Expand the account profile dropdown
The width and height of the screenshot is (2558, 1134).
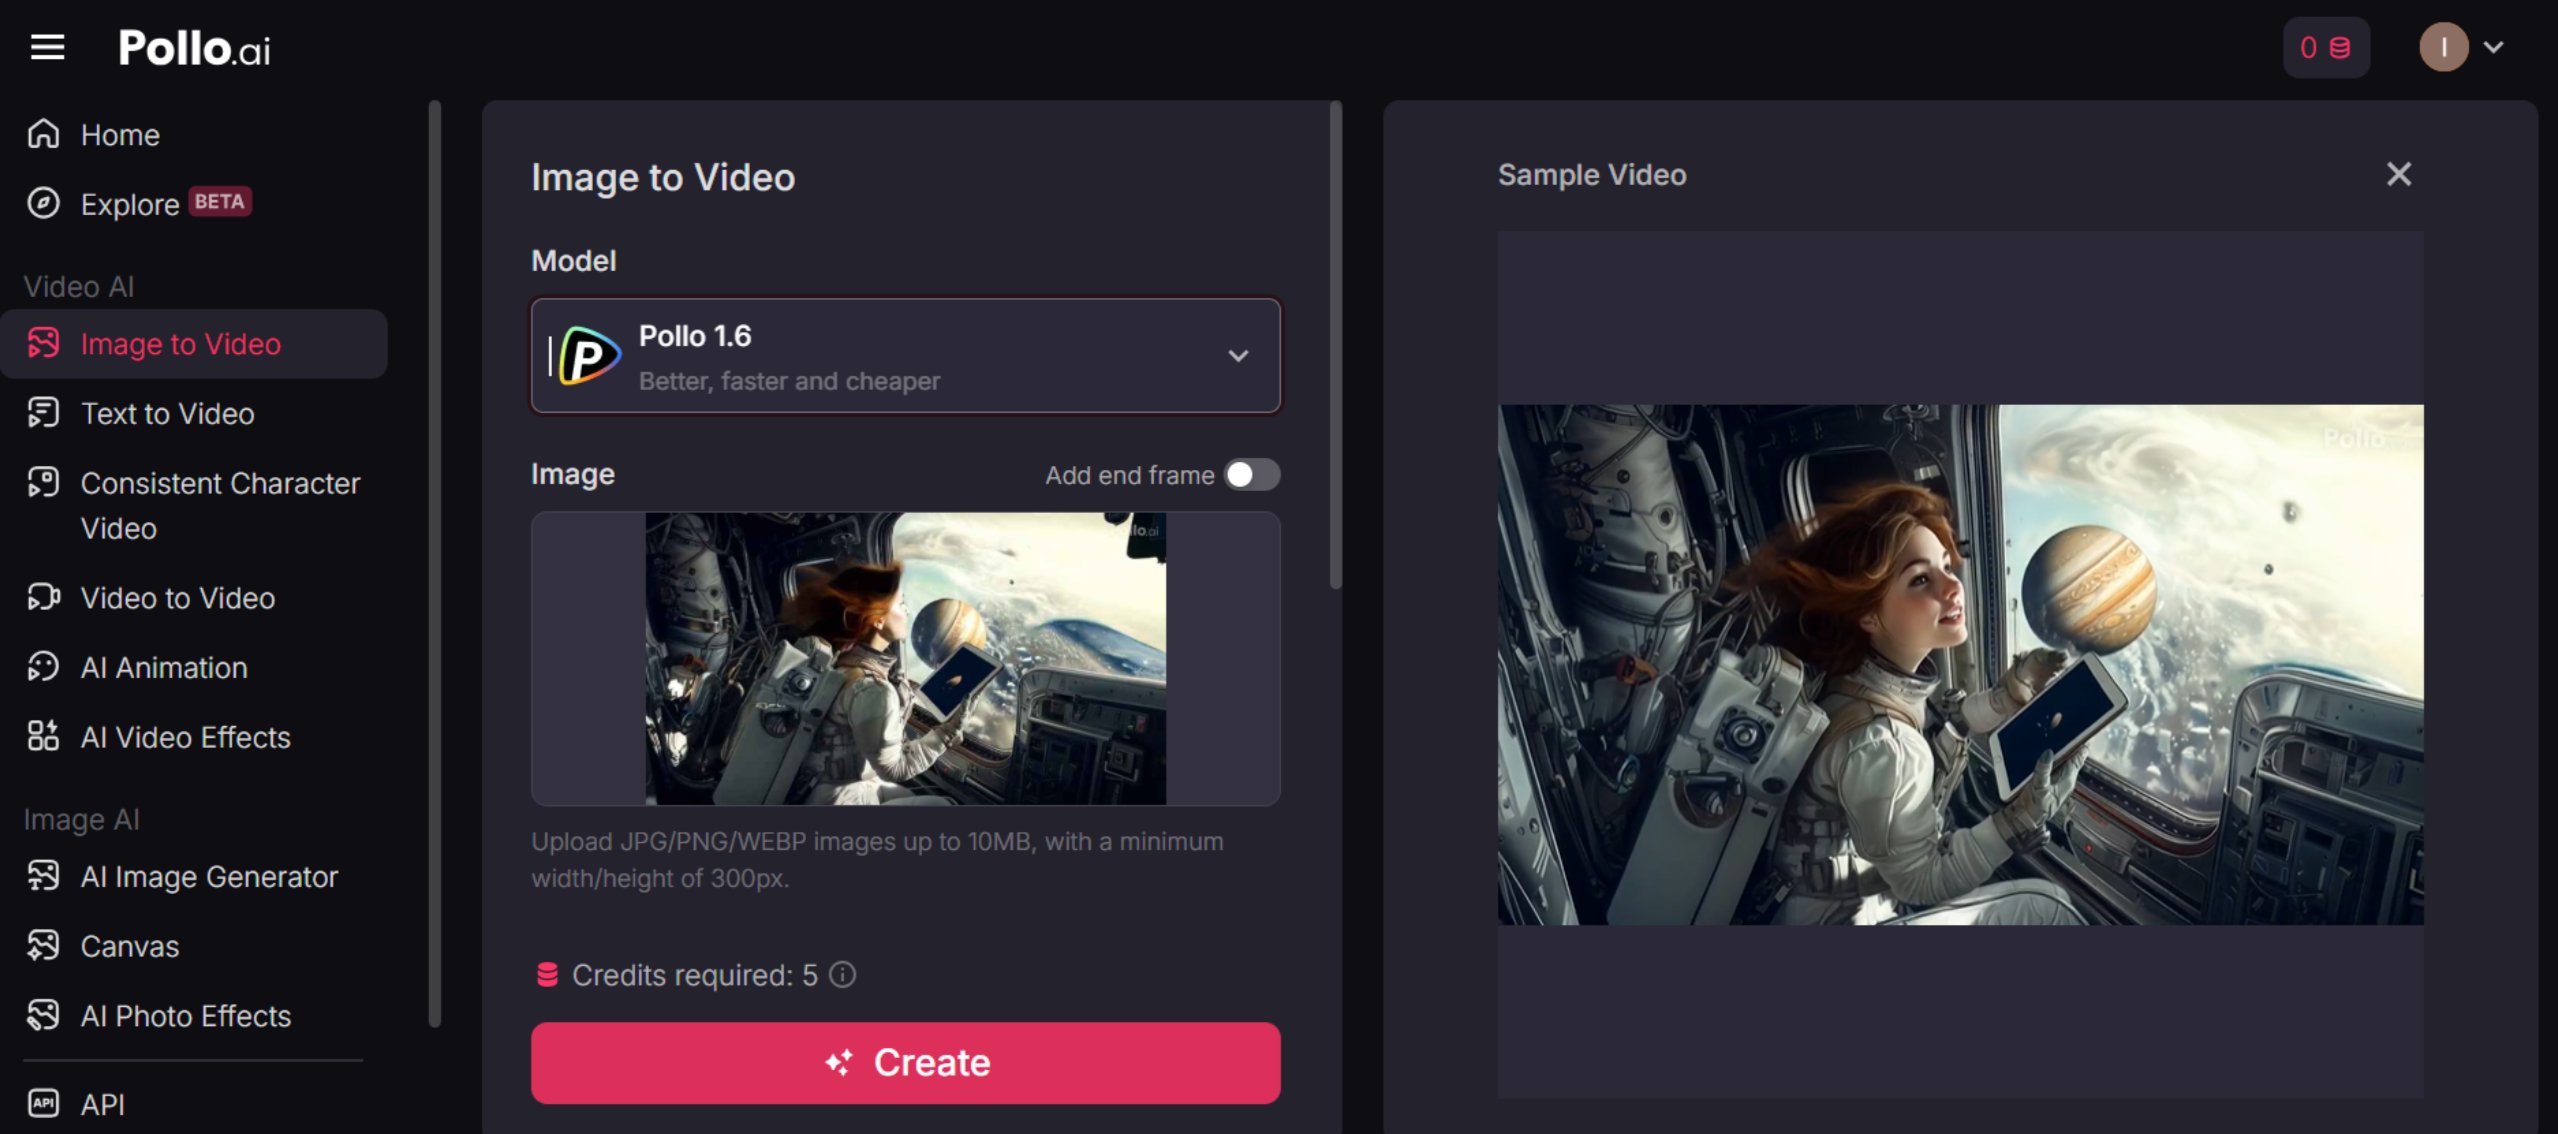(2492, 47)
